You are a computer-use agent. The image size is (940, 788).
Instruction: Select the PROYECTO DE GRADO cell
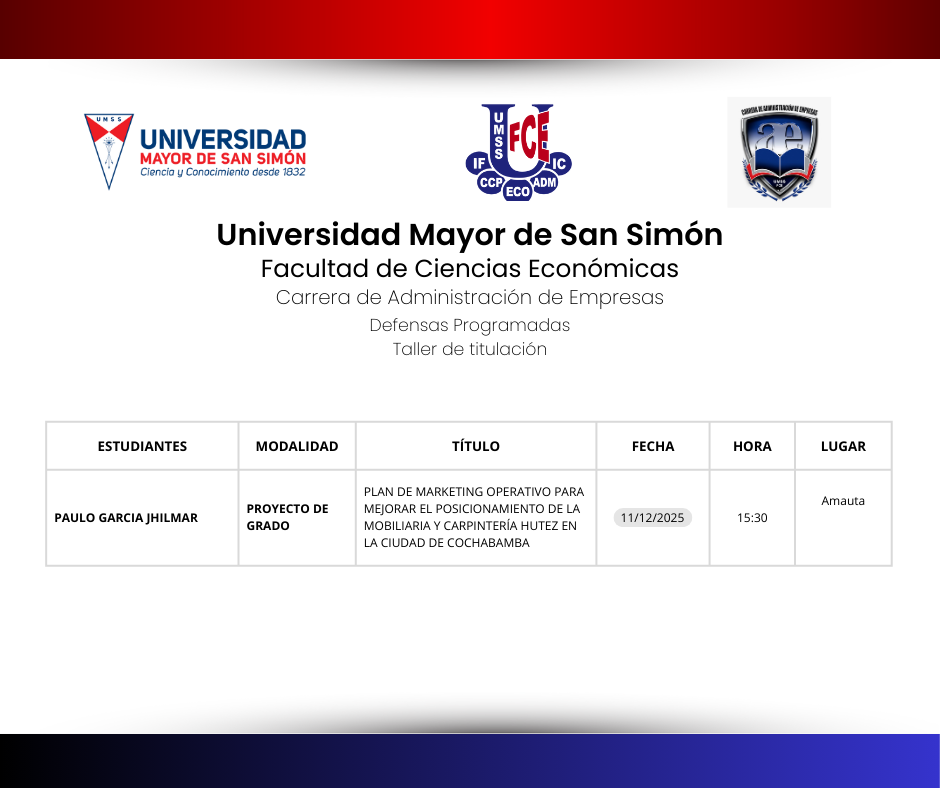[288, 517]
